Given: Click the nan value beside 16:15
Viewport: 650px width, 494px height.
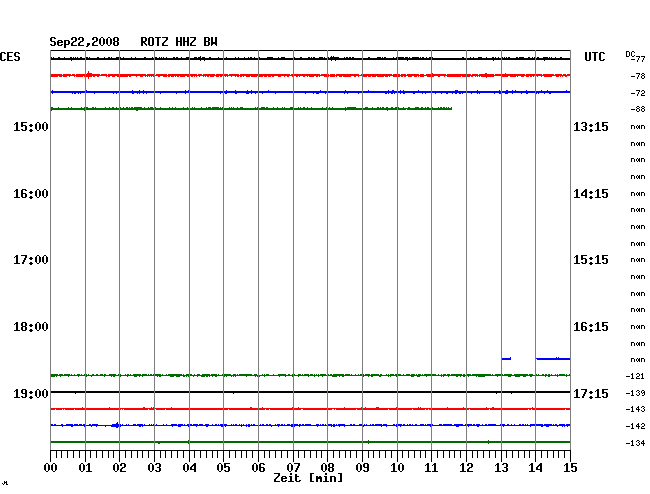Looking at the screenshot, I should point(638,327).
